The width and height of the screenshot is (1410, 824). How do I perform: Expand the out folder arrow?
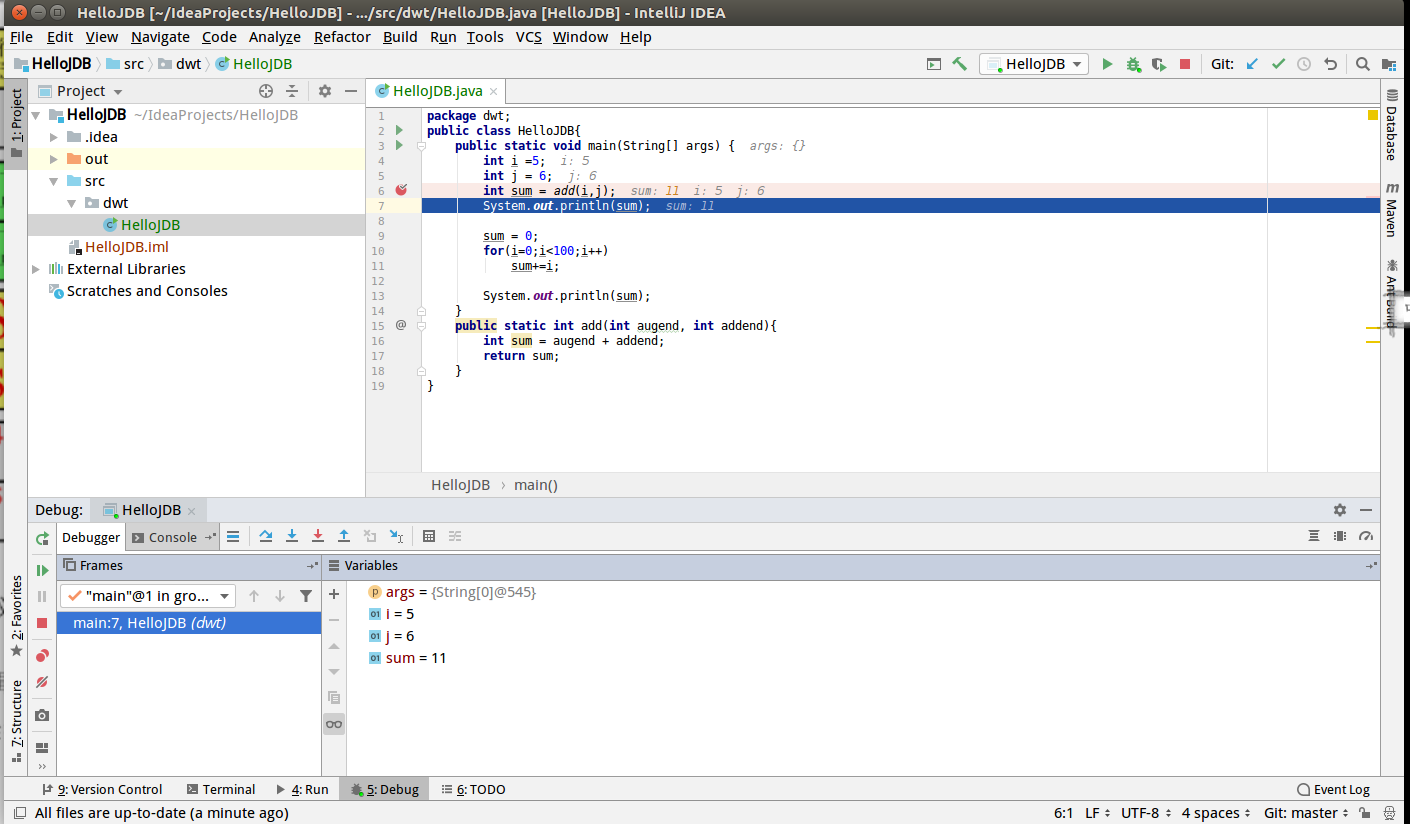coord(55,159)
